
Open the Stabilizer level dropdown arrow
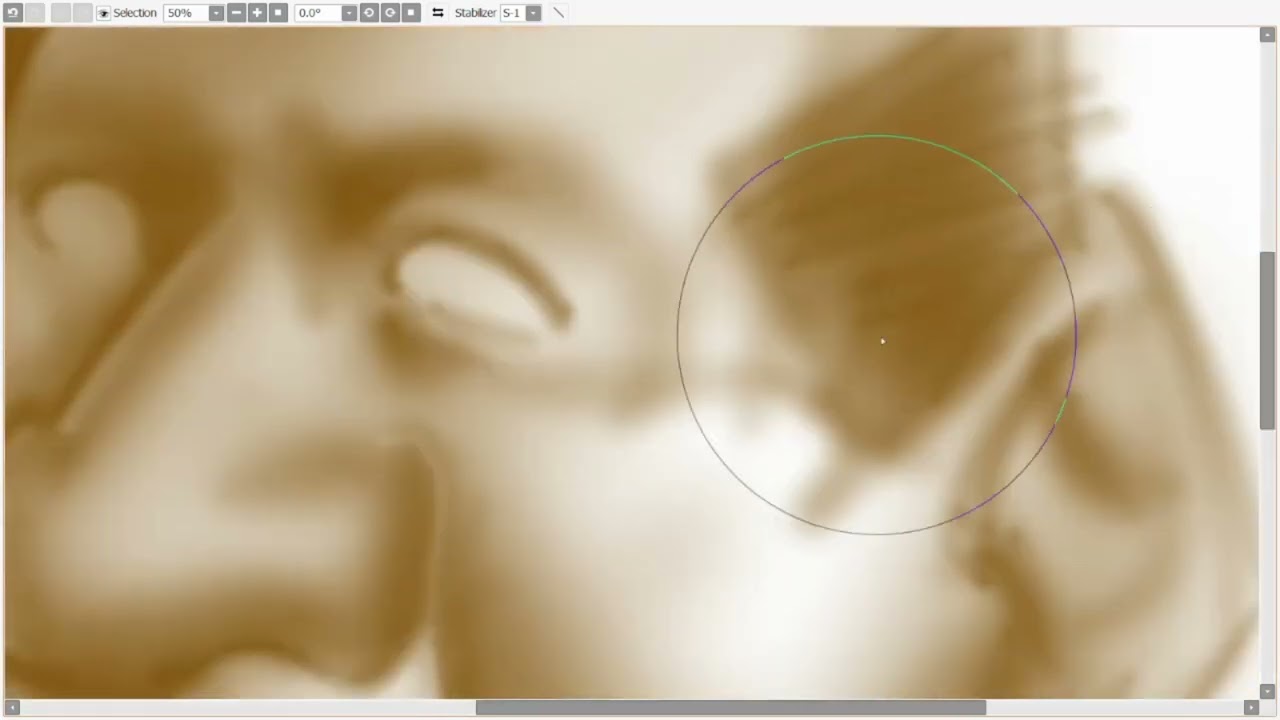[533, 13]
